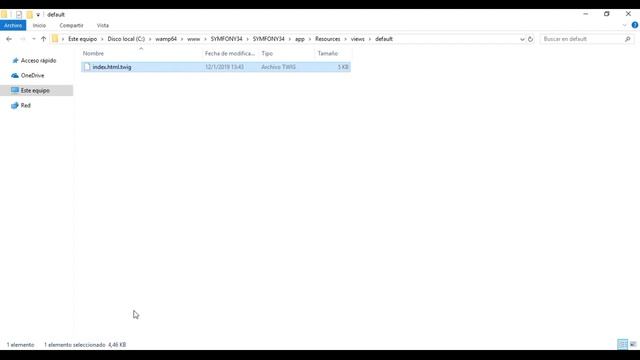Viewport: 640px width, 360px height.
Task: Open the Compartir ribbon tab
Action: (x=71, y=25)
